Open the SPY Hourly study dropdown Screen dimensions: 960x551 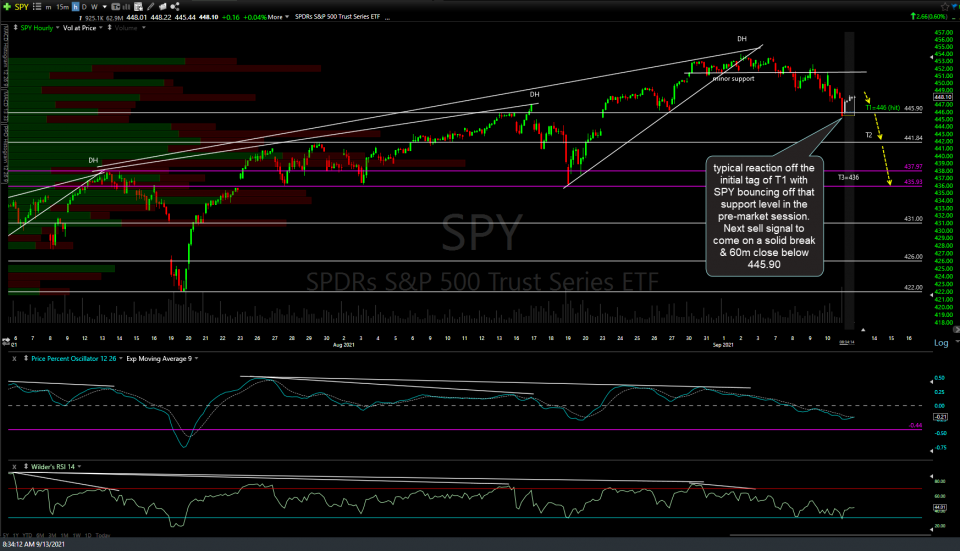pos(58,28)
